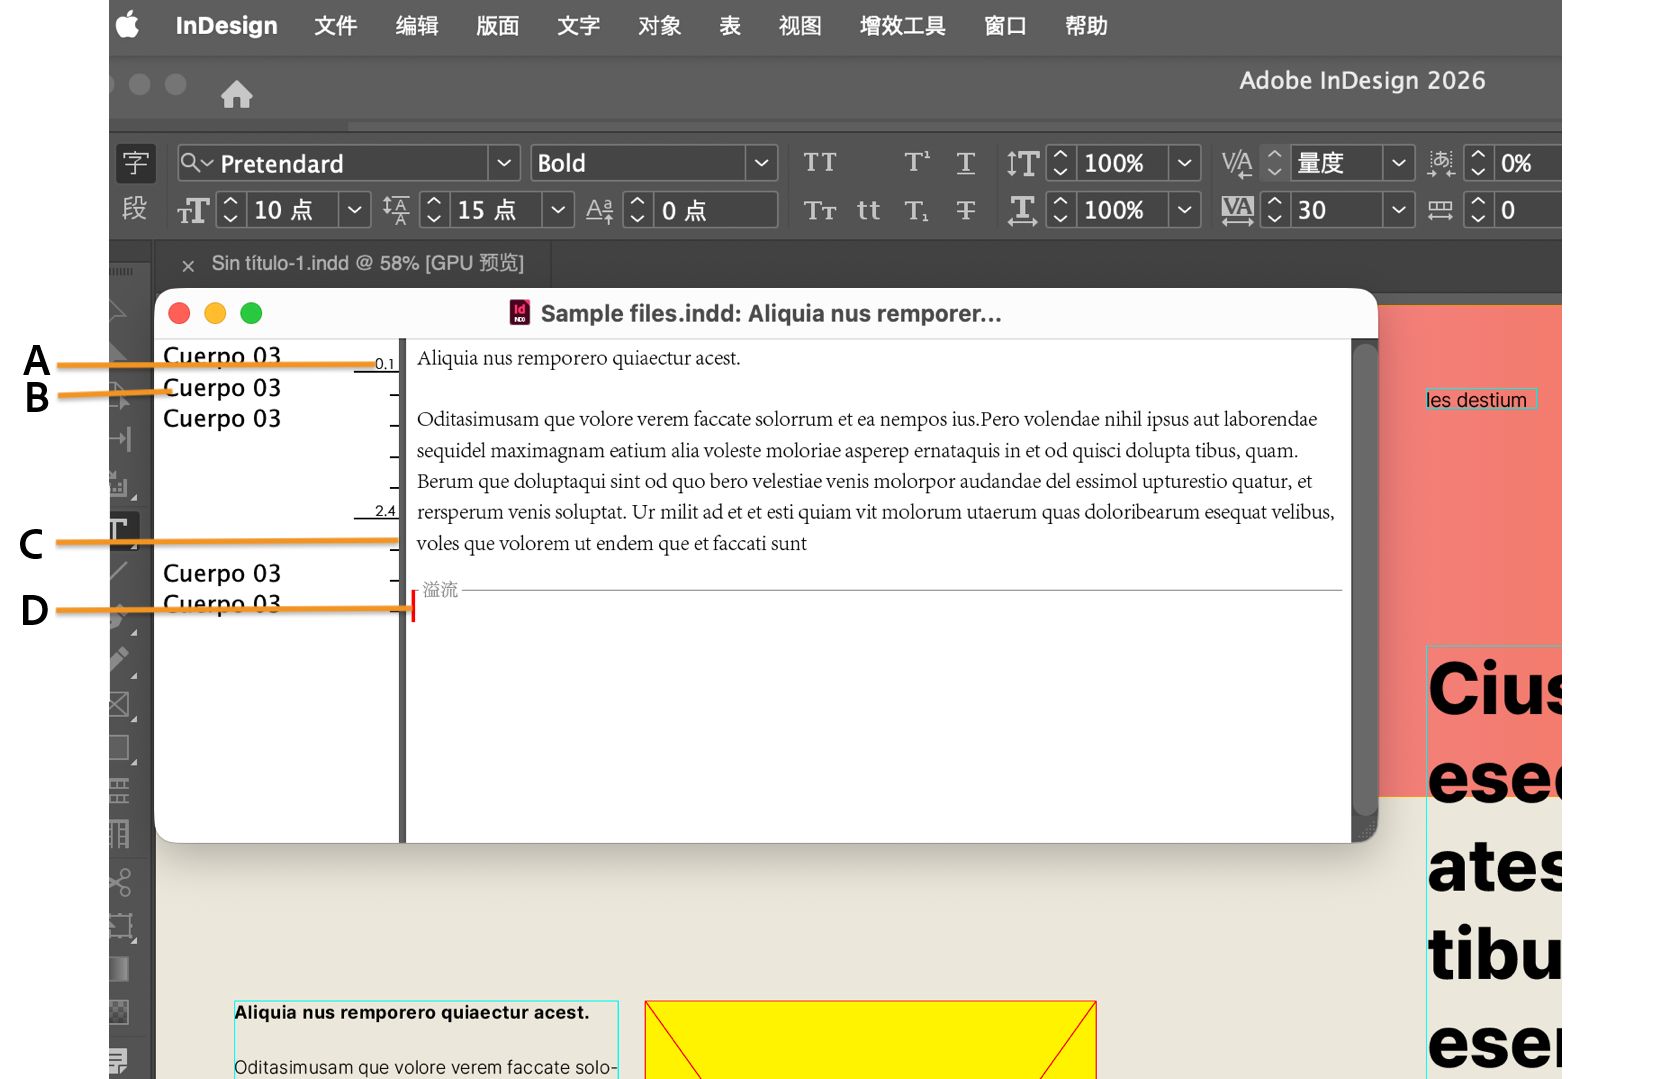Select the Pencil tool
Viewport: 1670px width, 1079px height.
click(119, 660)
